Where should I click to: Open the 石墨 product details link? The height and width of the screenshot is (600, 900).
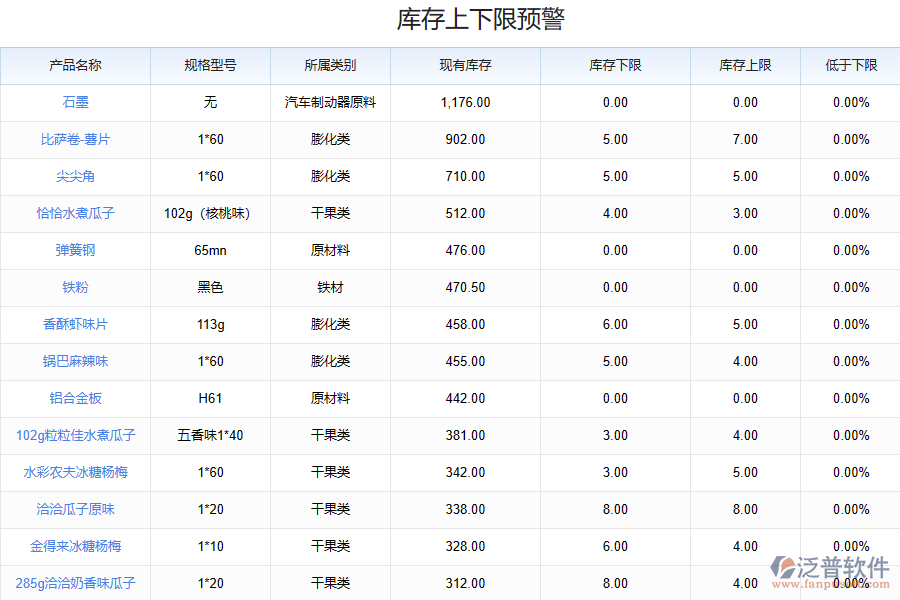[x=74, y=102]
